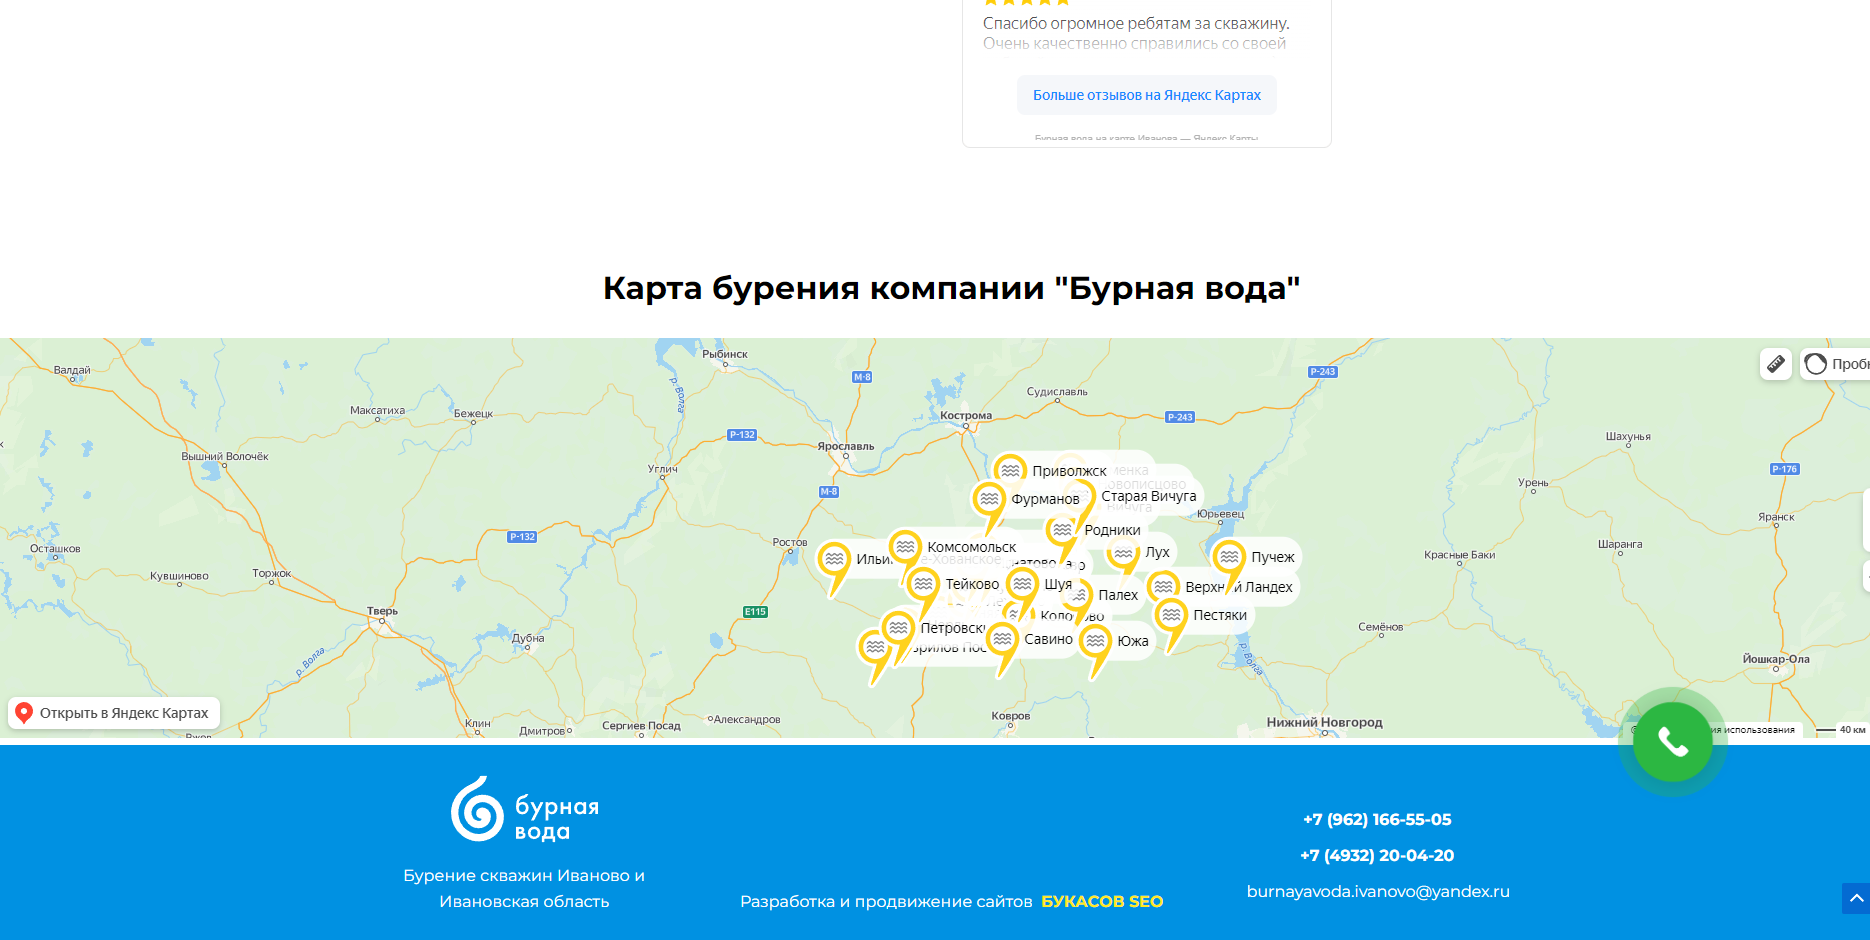Click the Рыбинск label on map
This screenshot has width=1870, height=940.
click(725, 354)
